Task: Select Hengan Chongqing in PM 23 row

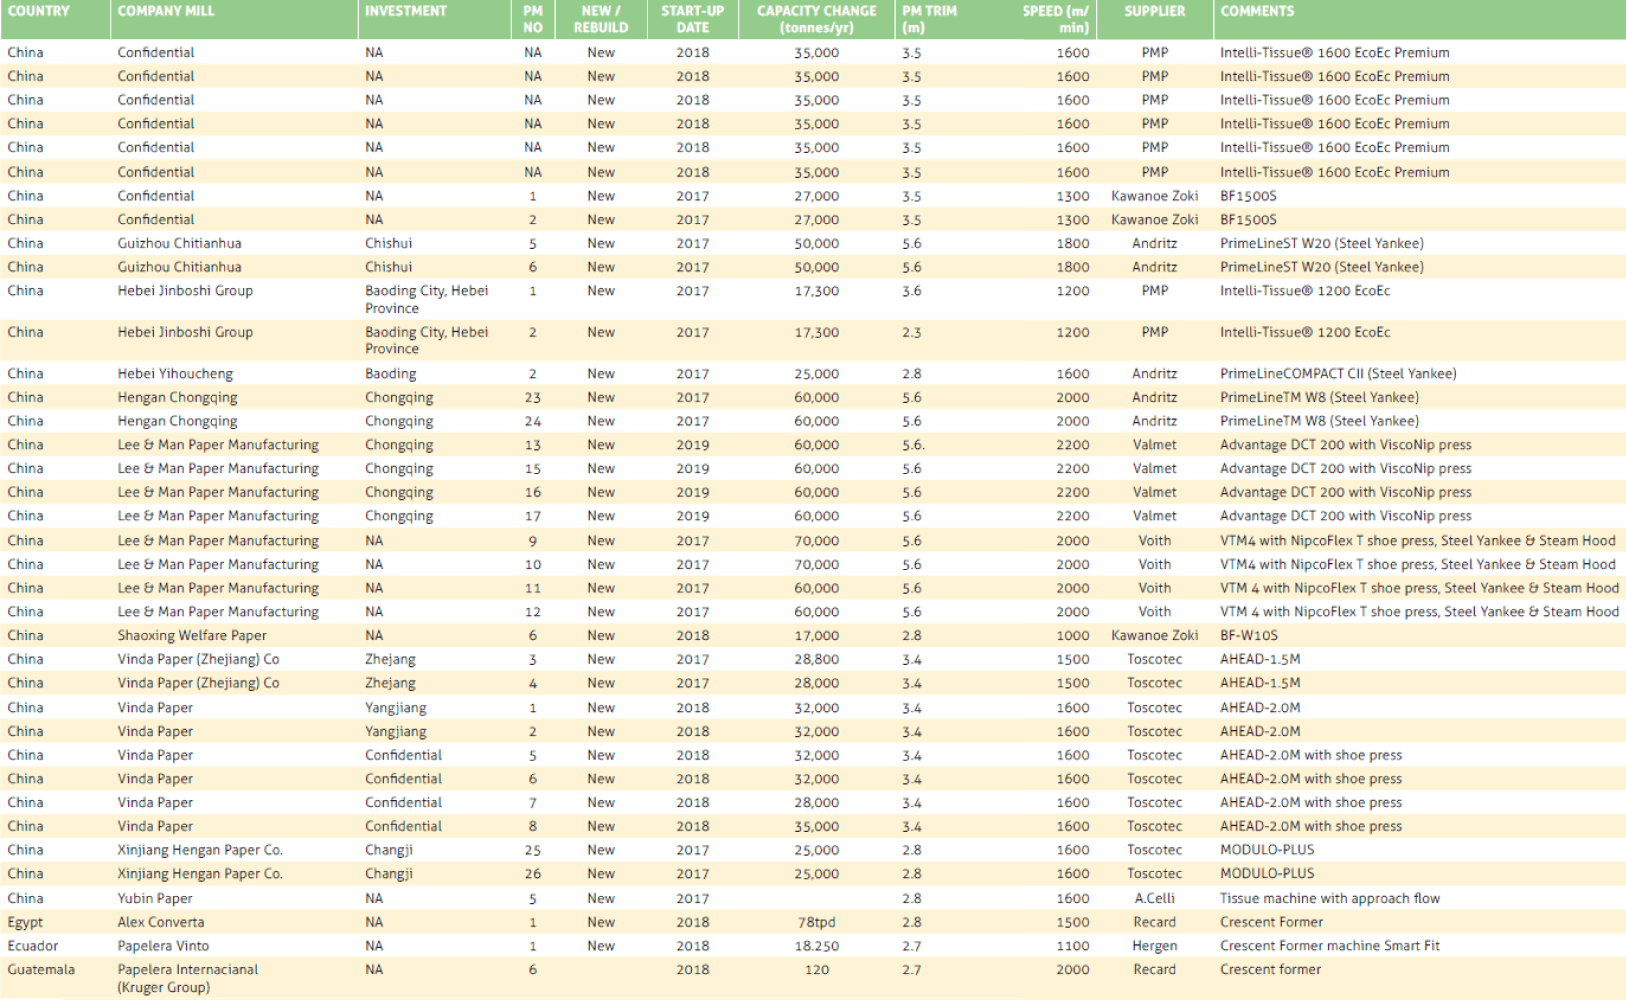Action: [177, 398]
